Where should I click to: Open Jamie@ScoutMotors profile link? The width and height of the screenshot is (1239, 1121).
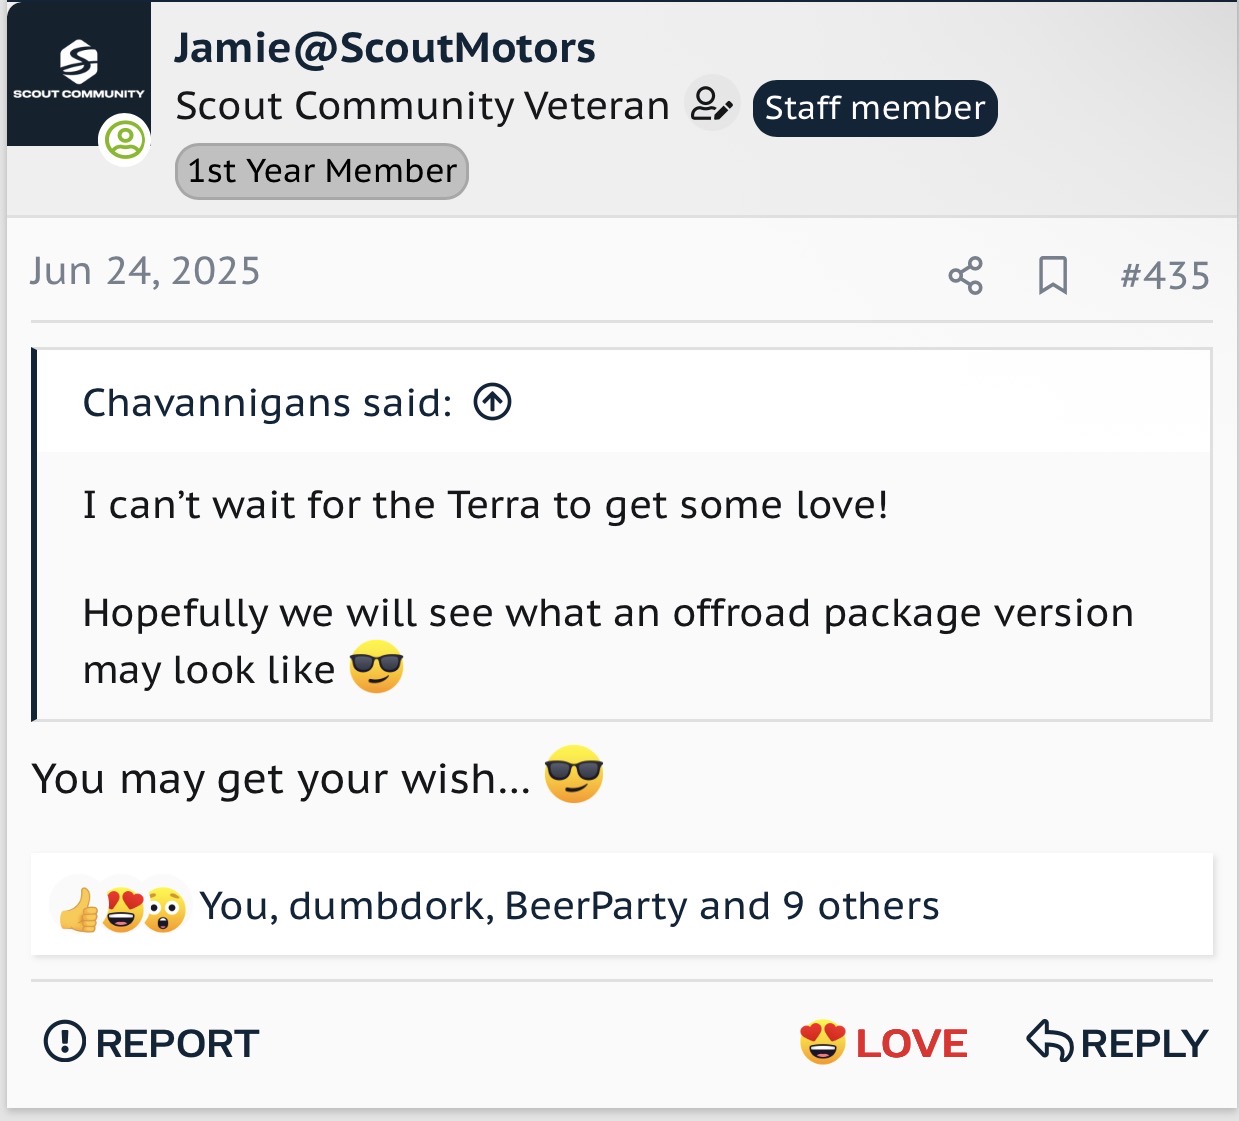pos(385,47)
